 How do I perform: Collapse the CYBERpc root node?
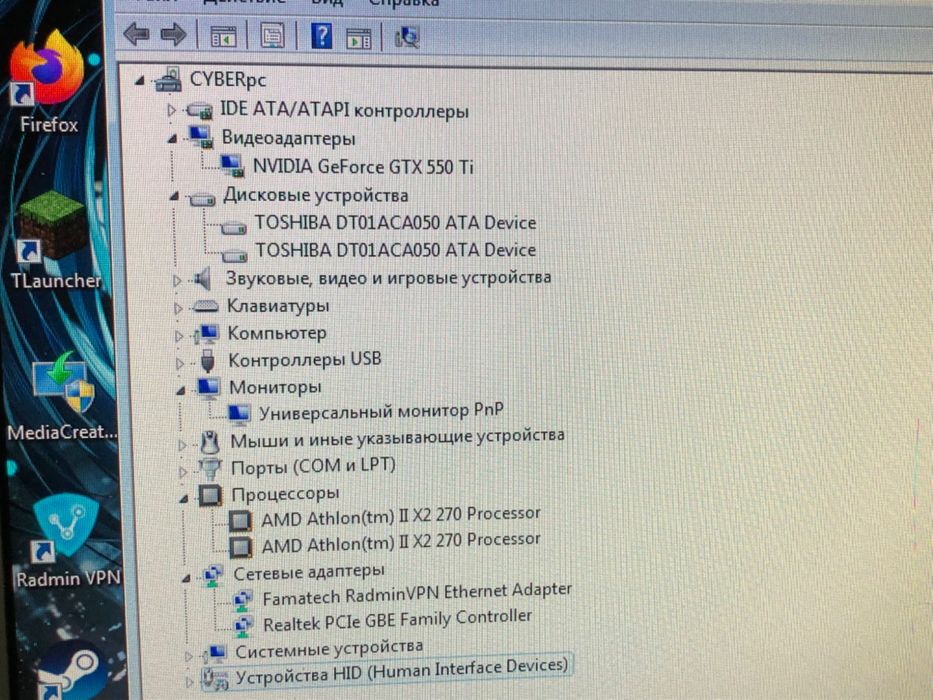click(140, 80)
